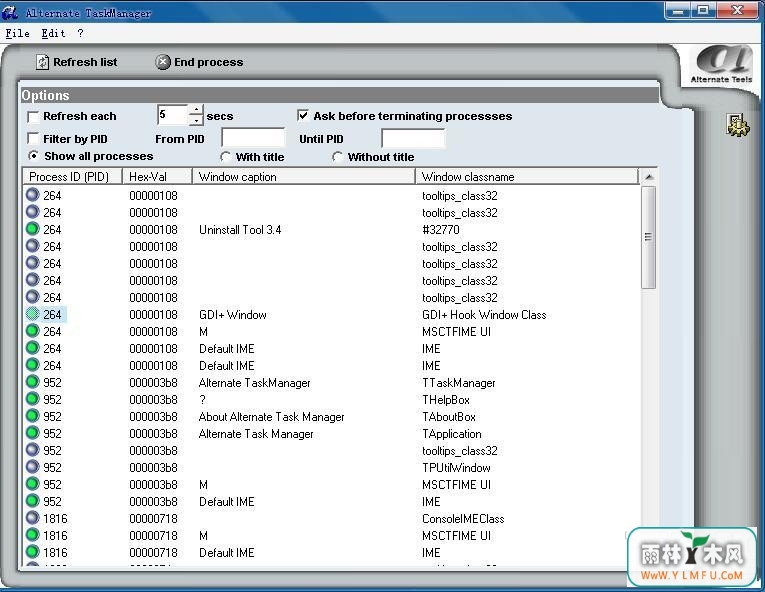
Task: Click the TApplication classname cell
Action: tap(452, 434)
